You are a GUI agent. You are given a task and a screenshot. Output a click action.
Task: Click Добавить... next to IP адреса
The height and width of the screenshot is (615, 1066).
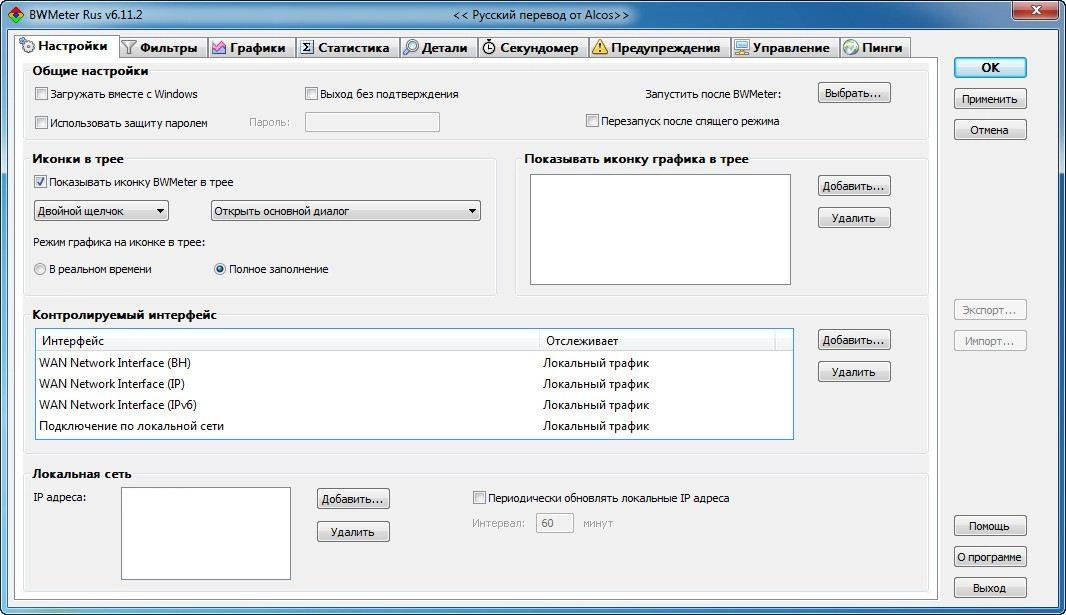click(354, 499)
